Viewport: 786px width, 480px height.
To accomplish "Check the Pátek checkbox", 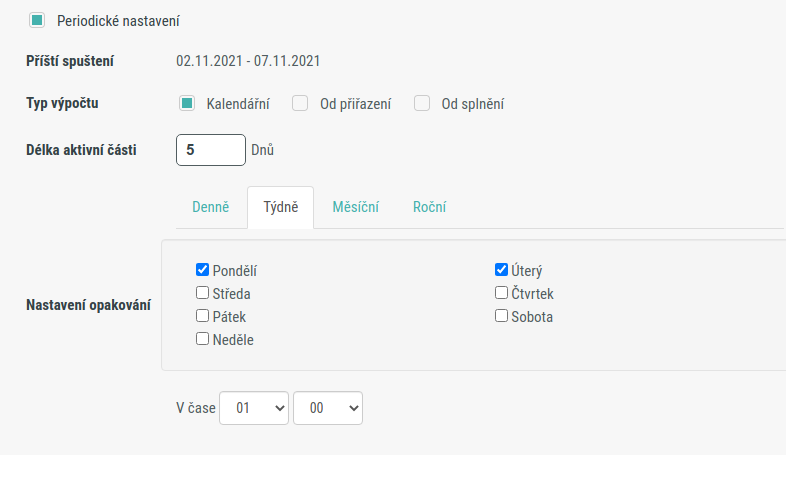I will click(x=202, y=316).
